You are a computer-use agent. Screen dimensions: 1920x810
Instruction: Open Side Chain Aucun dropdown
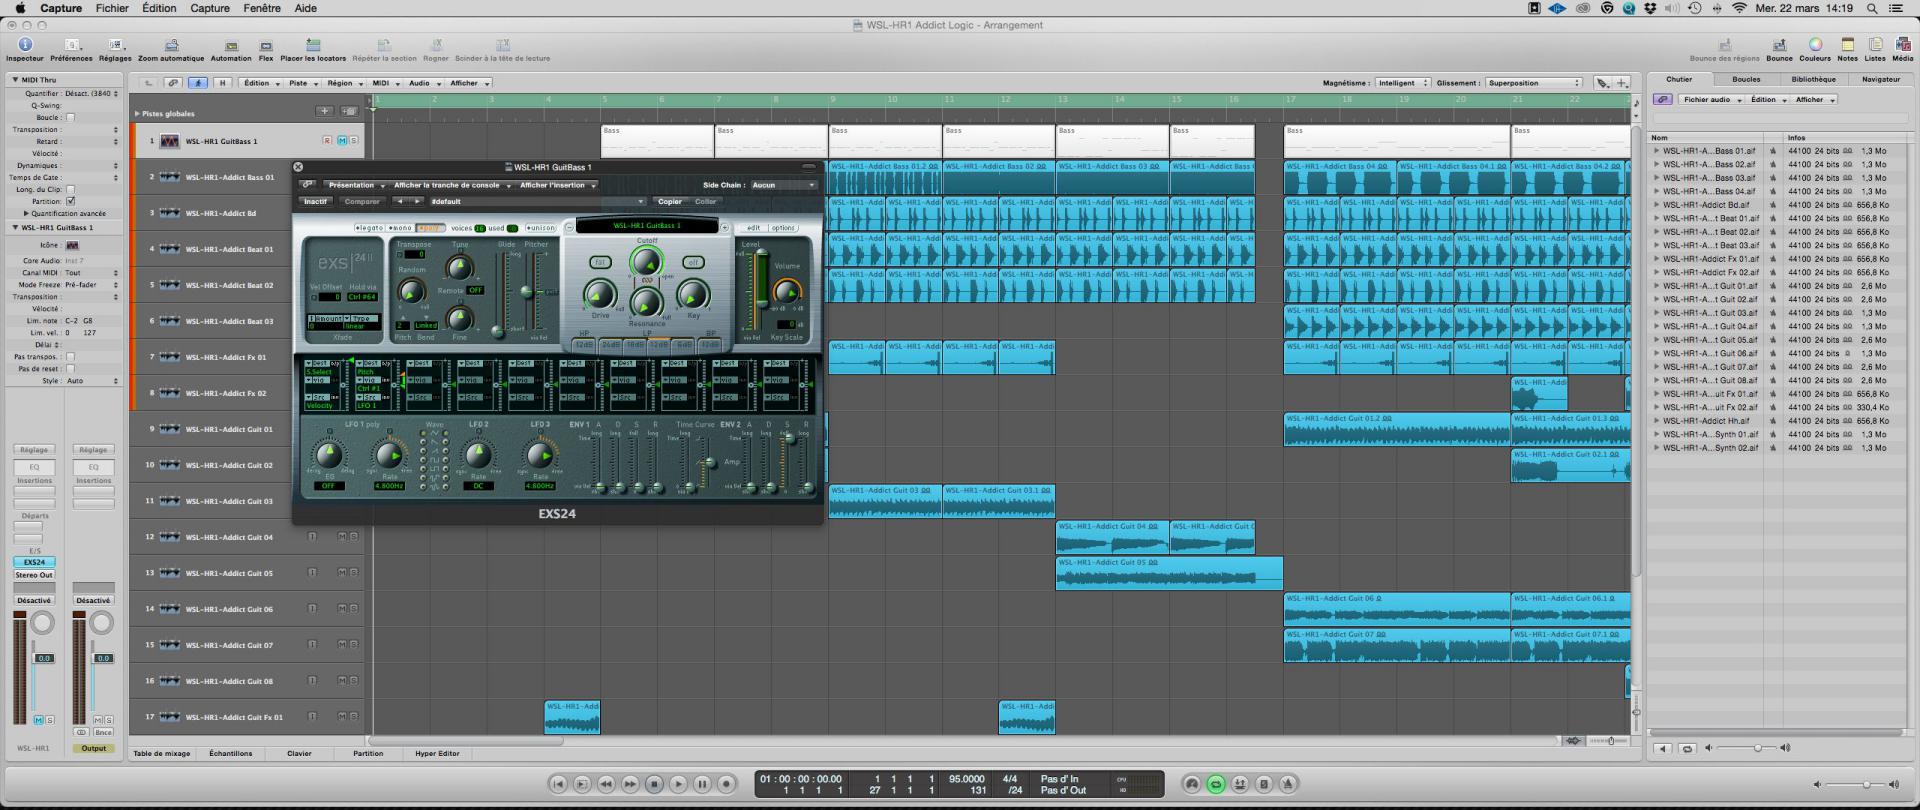tap(784, 185)
